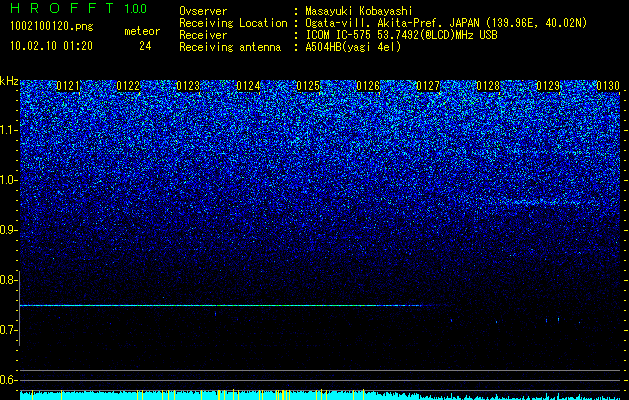Click the 0121 time marker
Viewport: 629px width, 400px height.
[x=68, y=86]
